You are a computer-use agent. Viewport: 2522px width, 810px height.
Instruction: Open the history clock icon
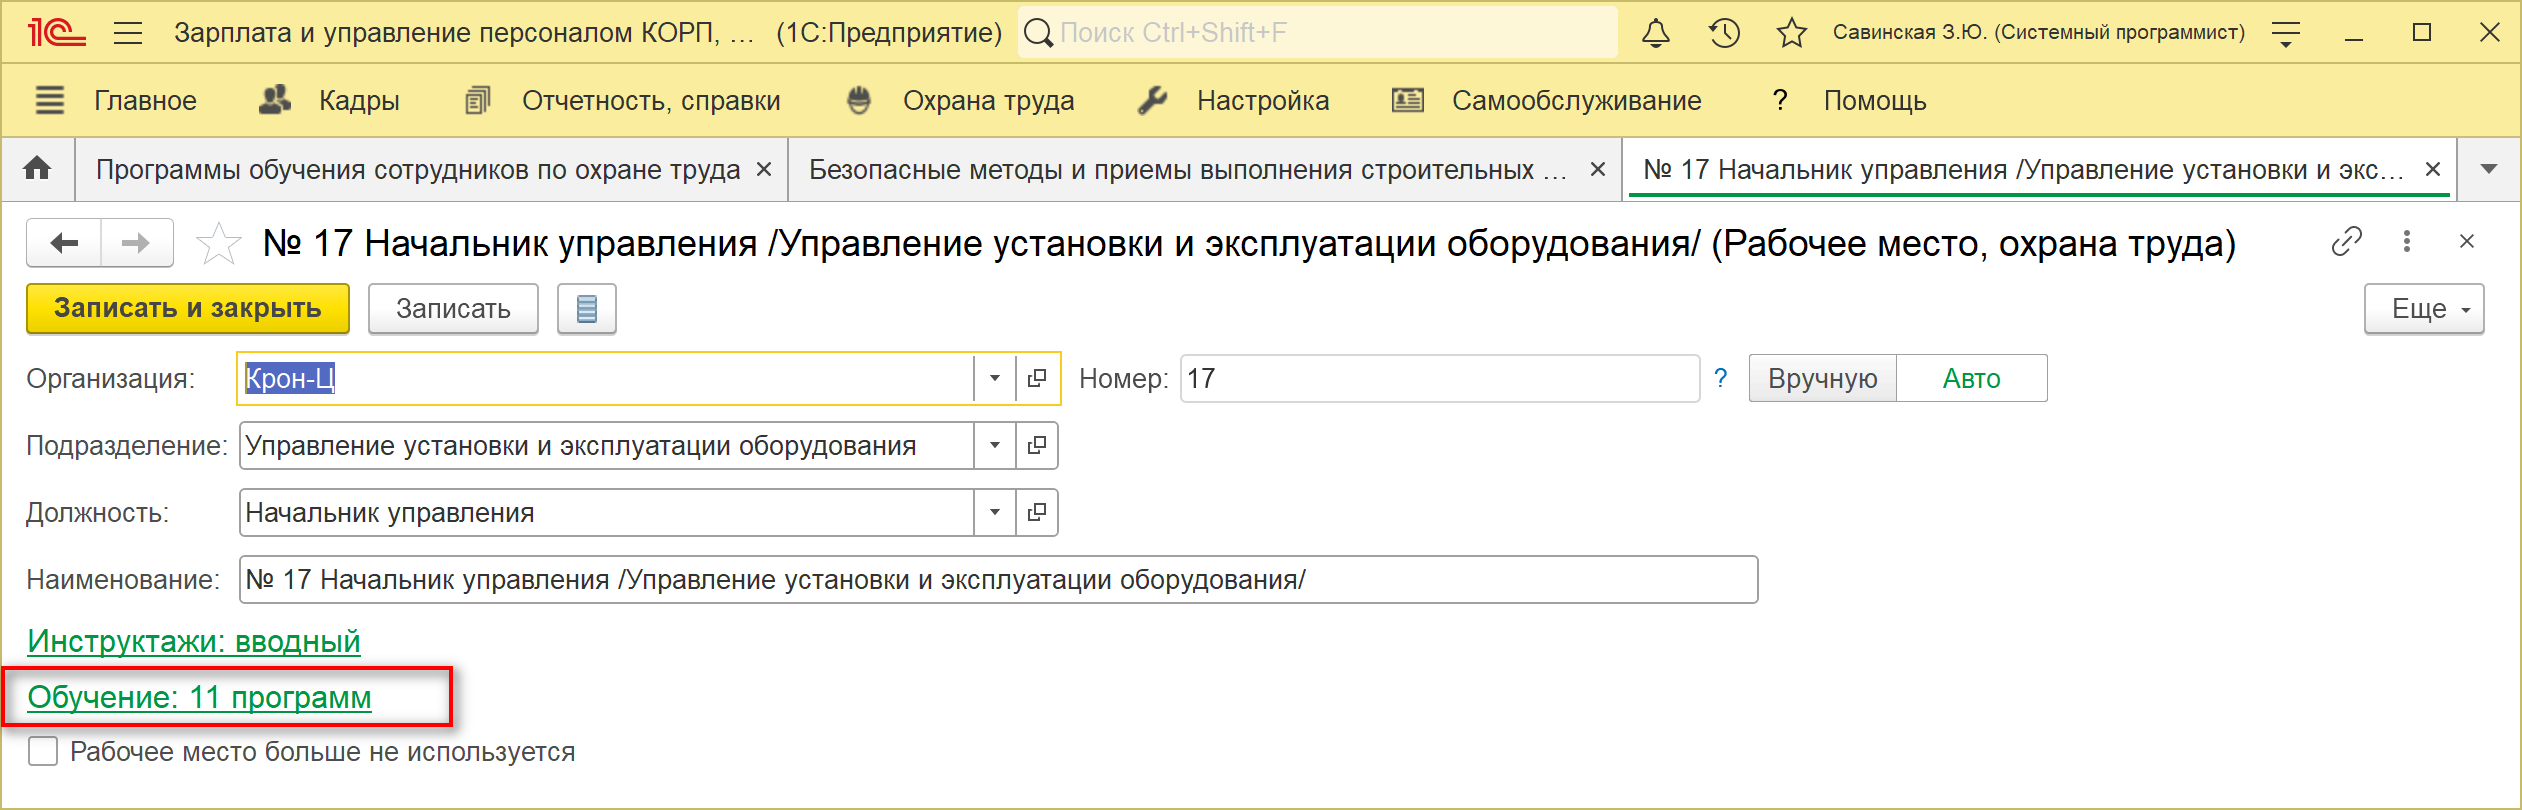click(x=1724, y=33)
